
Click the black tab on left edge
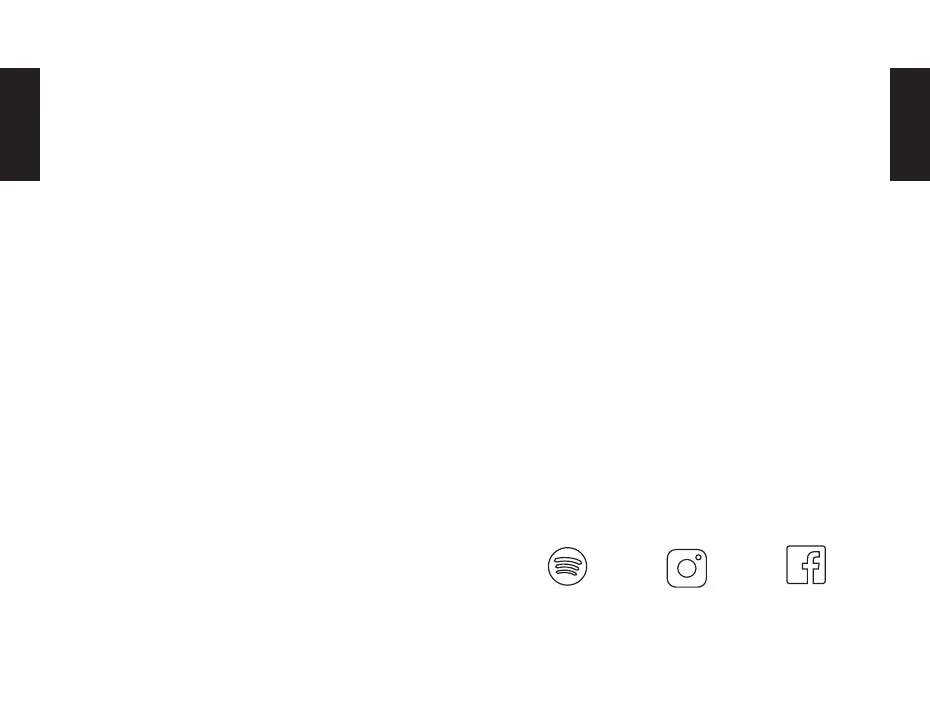tap(19, 124)
